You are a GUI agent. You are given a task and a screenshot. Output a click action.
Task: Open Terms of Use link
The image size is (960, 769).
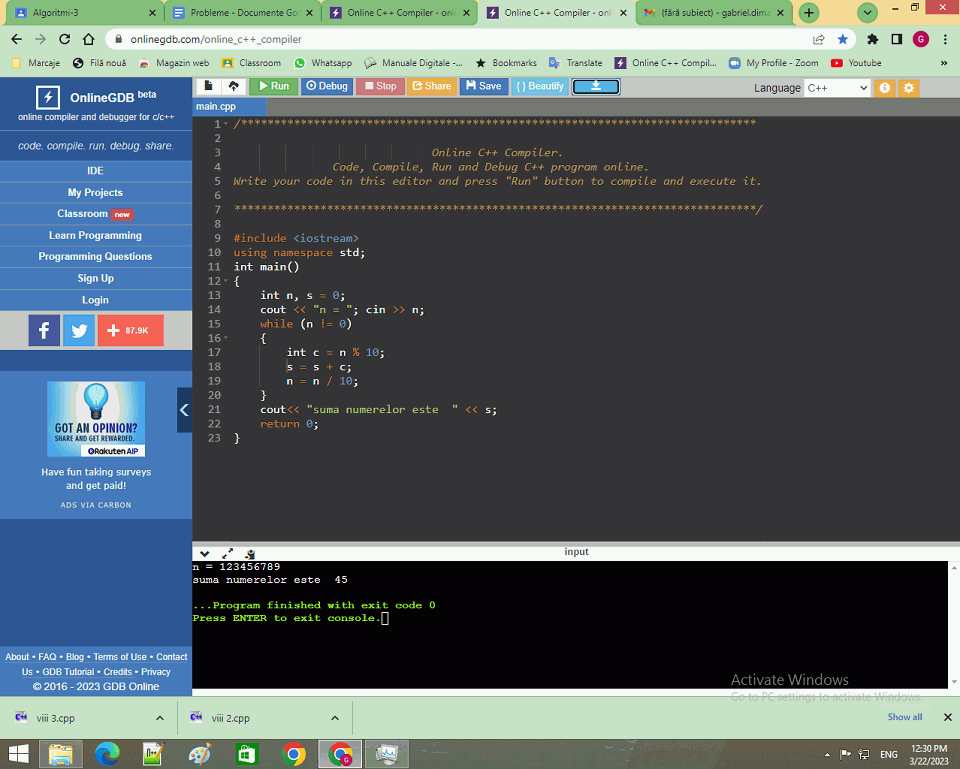point(120,657)
